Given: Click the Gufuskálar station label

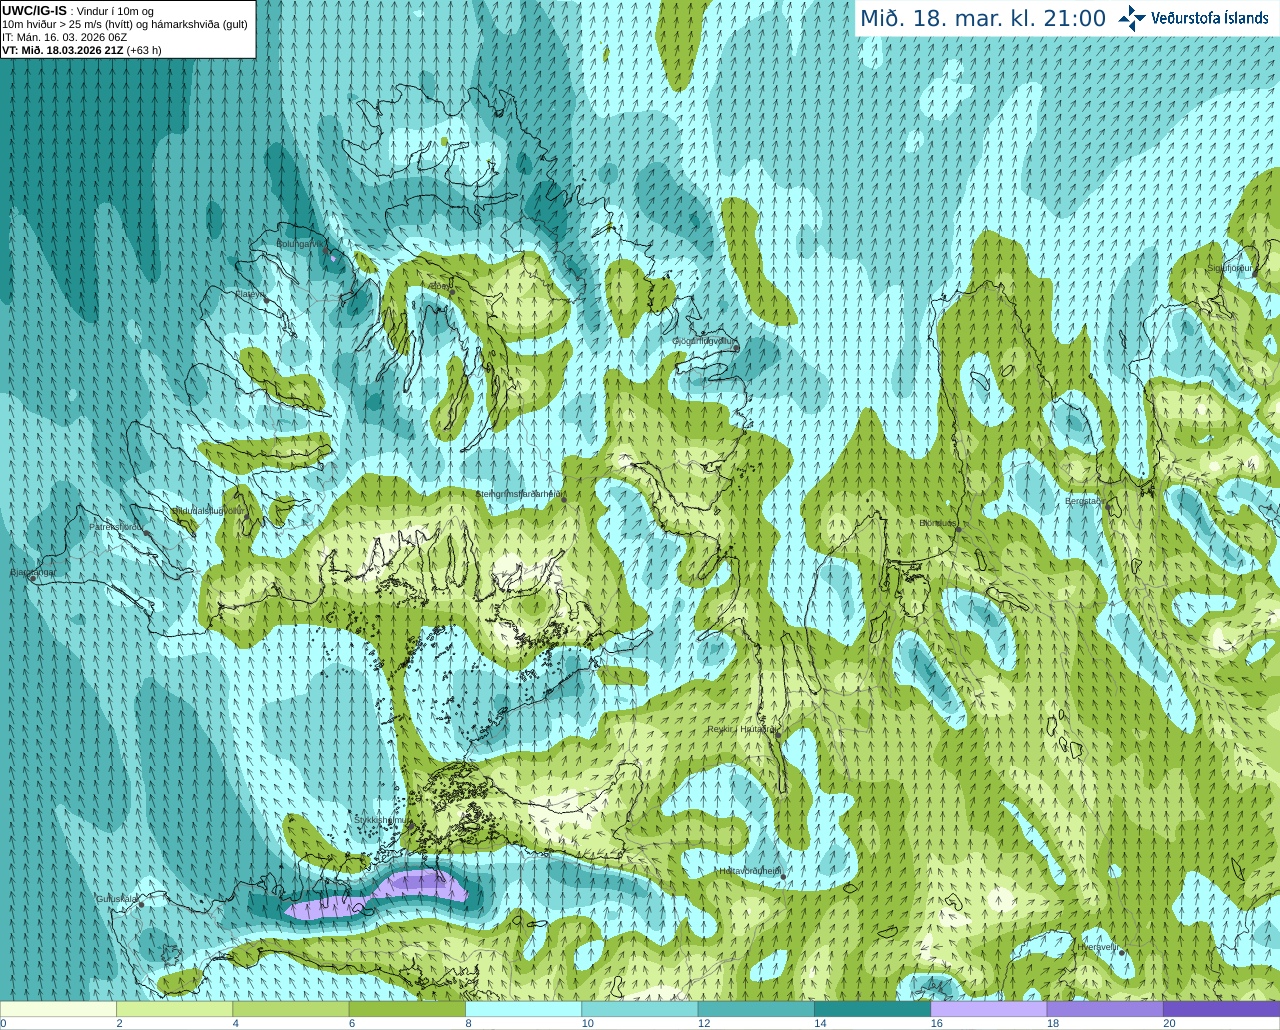Looking at the screenshot, I should coord(116,899).
